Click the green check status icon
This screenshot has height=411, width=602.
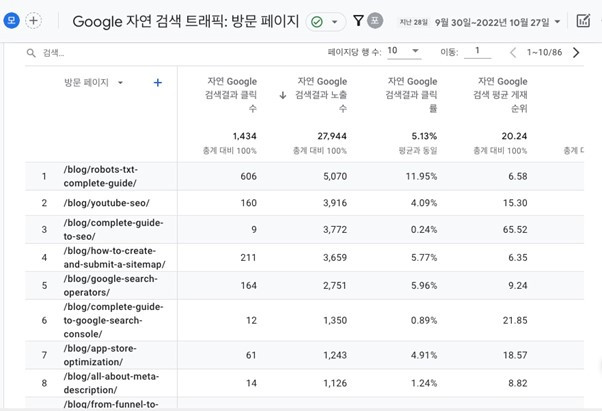point(317,22)
